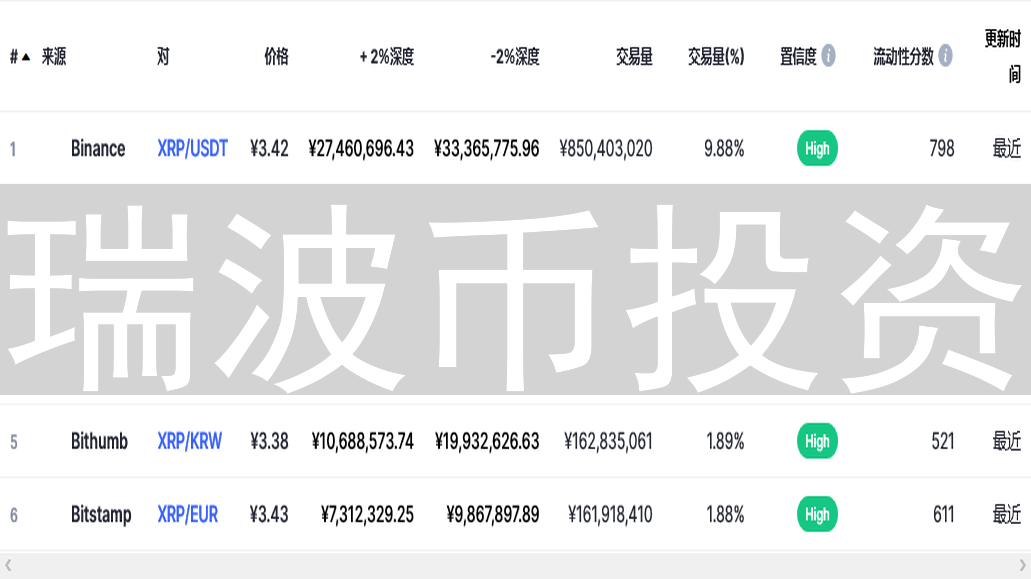Click +2% depth value ¥10,688,573.74
Screen dimensions: 1031x579
[363, 441]
